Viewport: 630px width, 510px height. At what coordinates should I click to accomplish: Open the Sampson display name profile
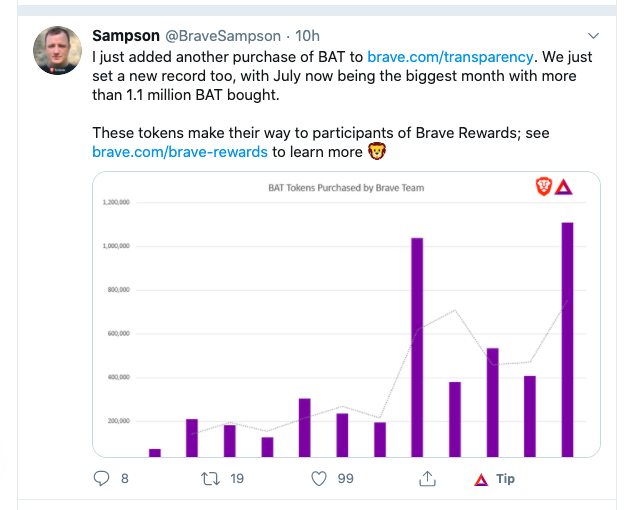(x=126, y=36)
